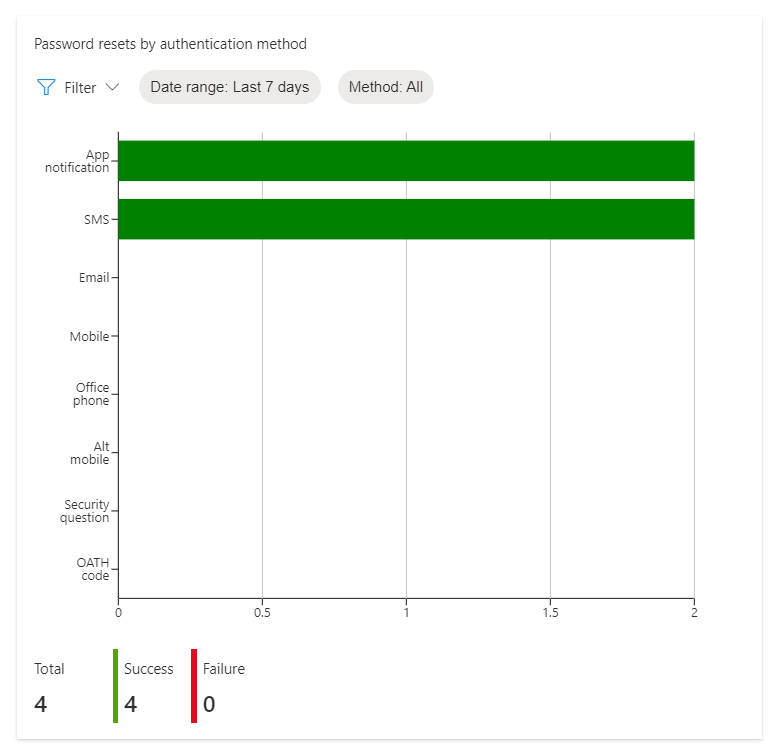Click the blue funnel Filter icon
This screenshot has width=775, height=749.
point(46,87)
